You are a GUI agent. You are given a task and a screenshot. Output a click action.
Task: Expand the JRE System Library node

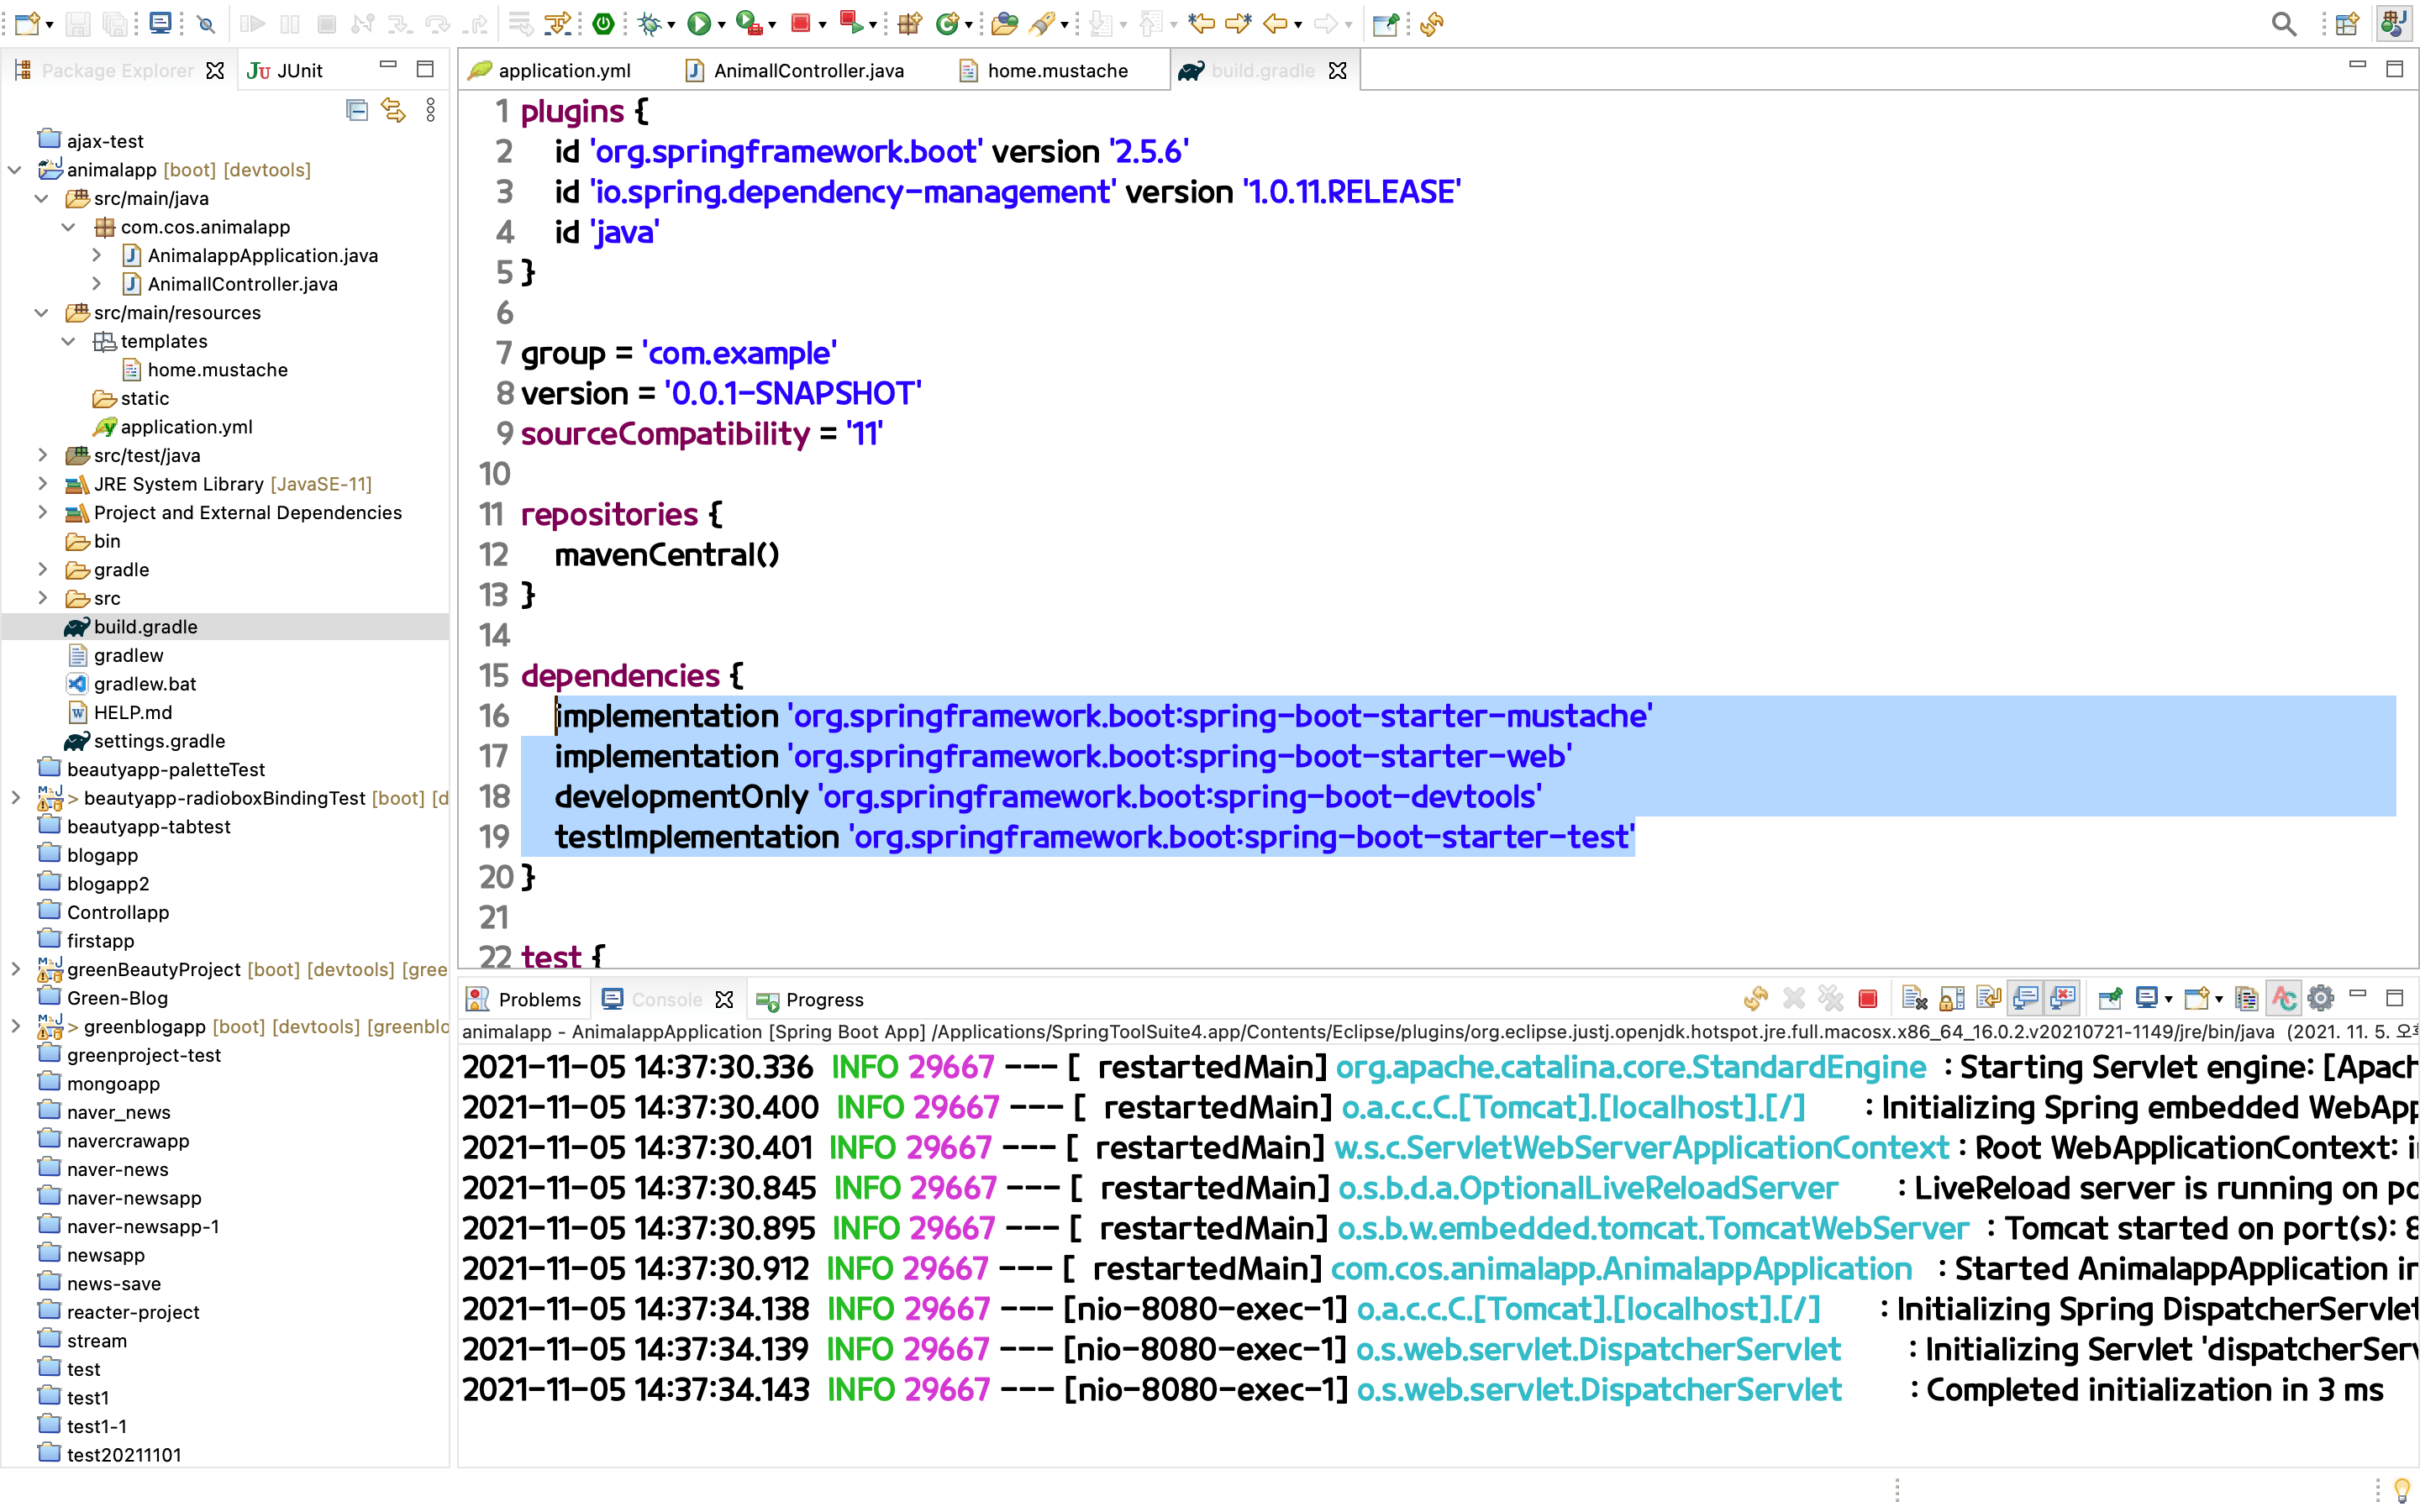point(42,484)
